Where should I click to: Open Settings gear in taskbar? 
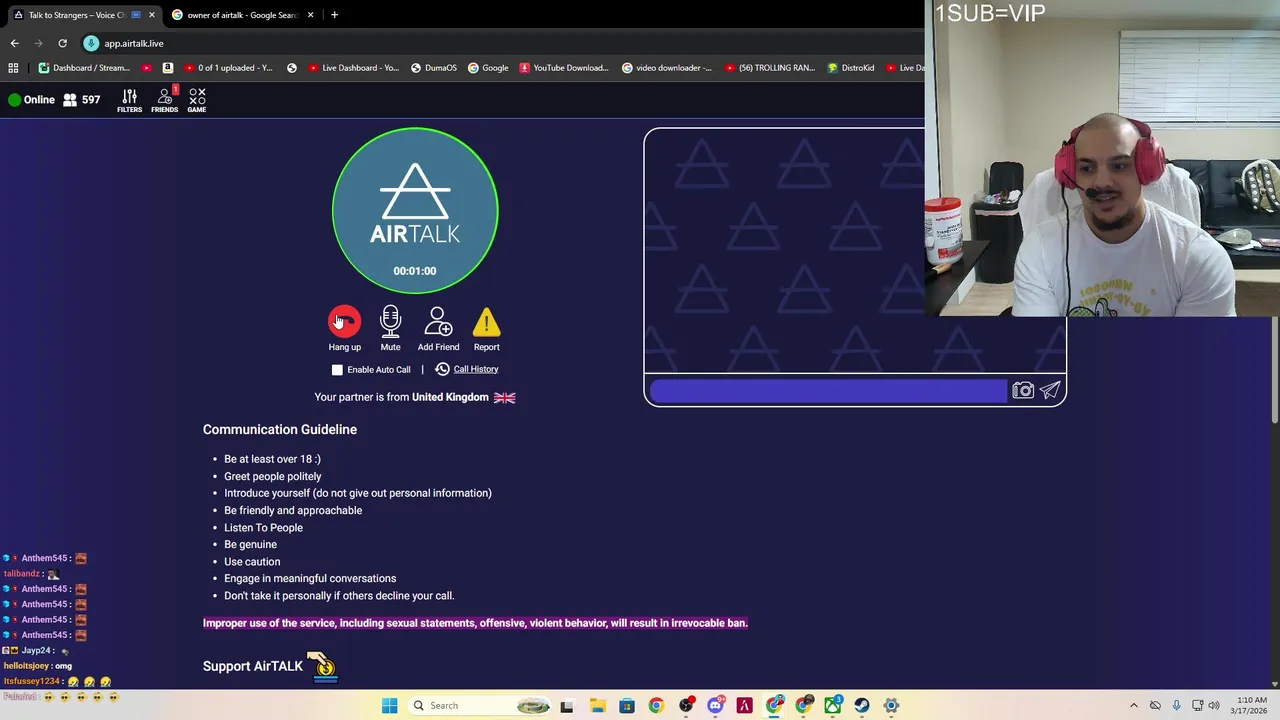click(891, 706)
